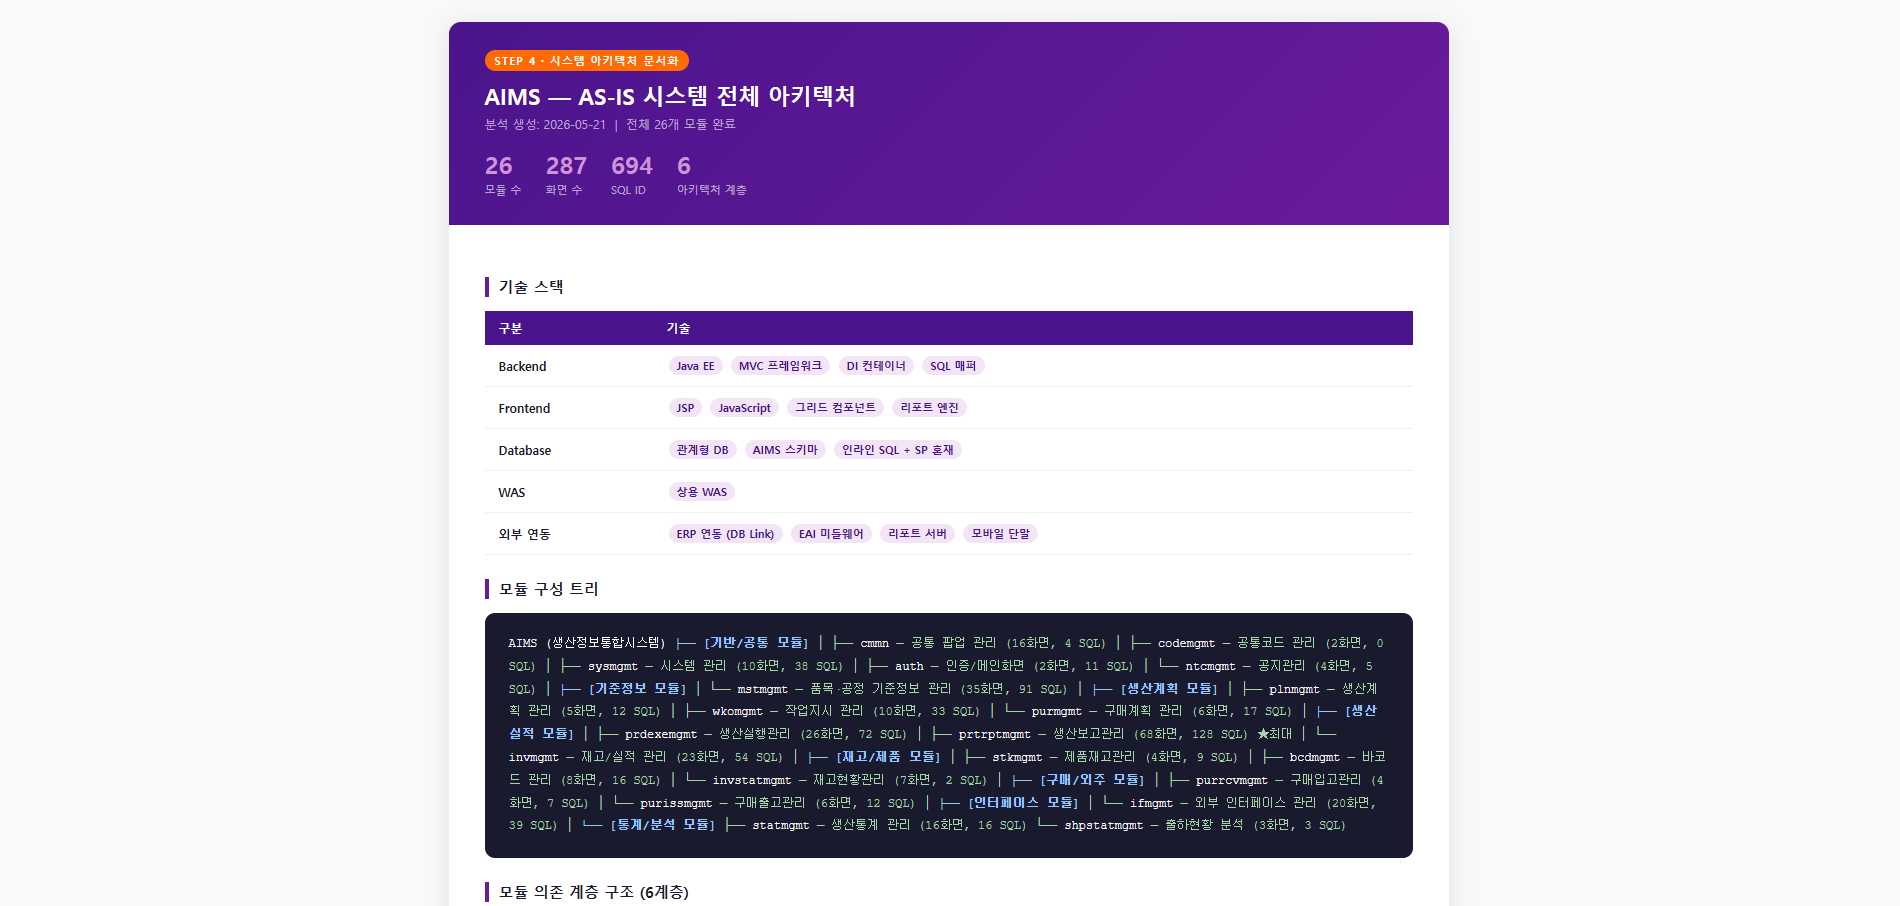Screen dimensions: 1900x906
Task: Click the DI 컨테이너 tag
Action: point(876,366)
